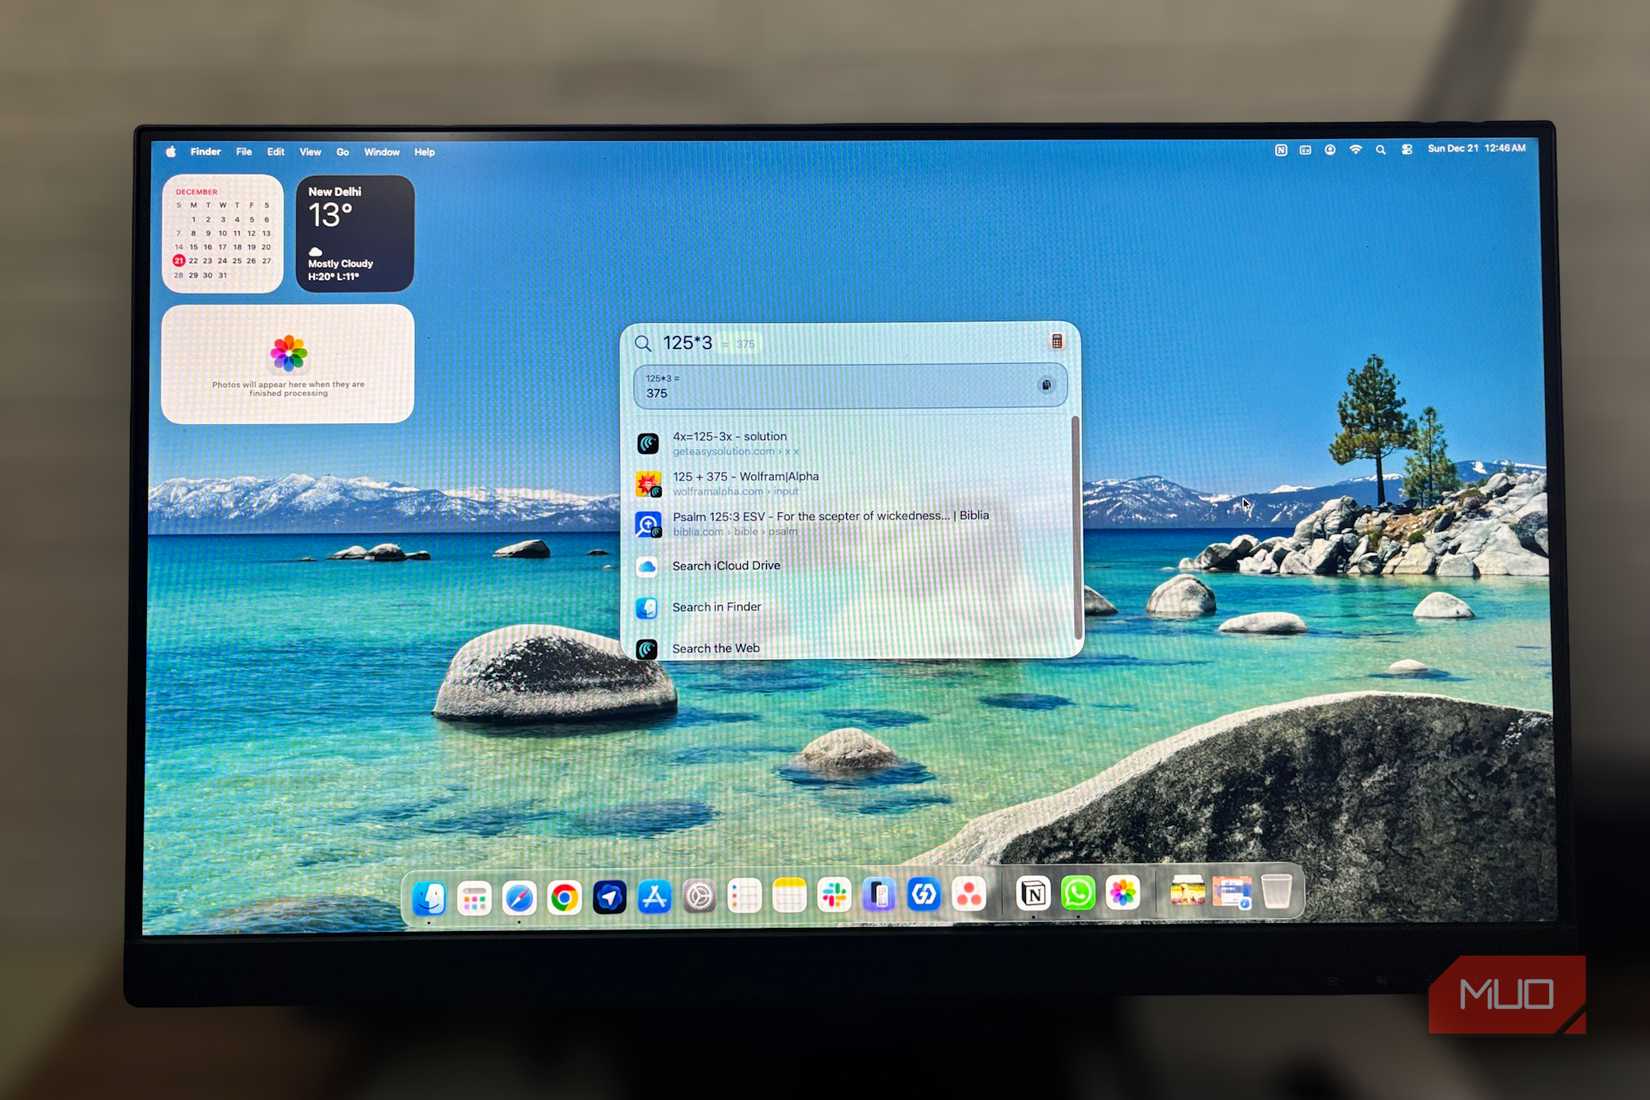Viewport: 1650px width, 1100px height.
Task: Launch Google Chrome from the dock
Action: point(564,898)
